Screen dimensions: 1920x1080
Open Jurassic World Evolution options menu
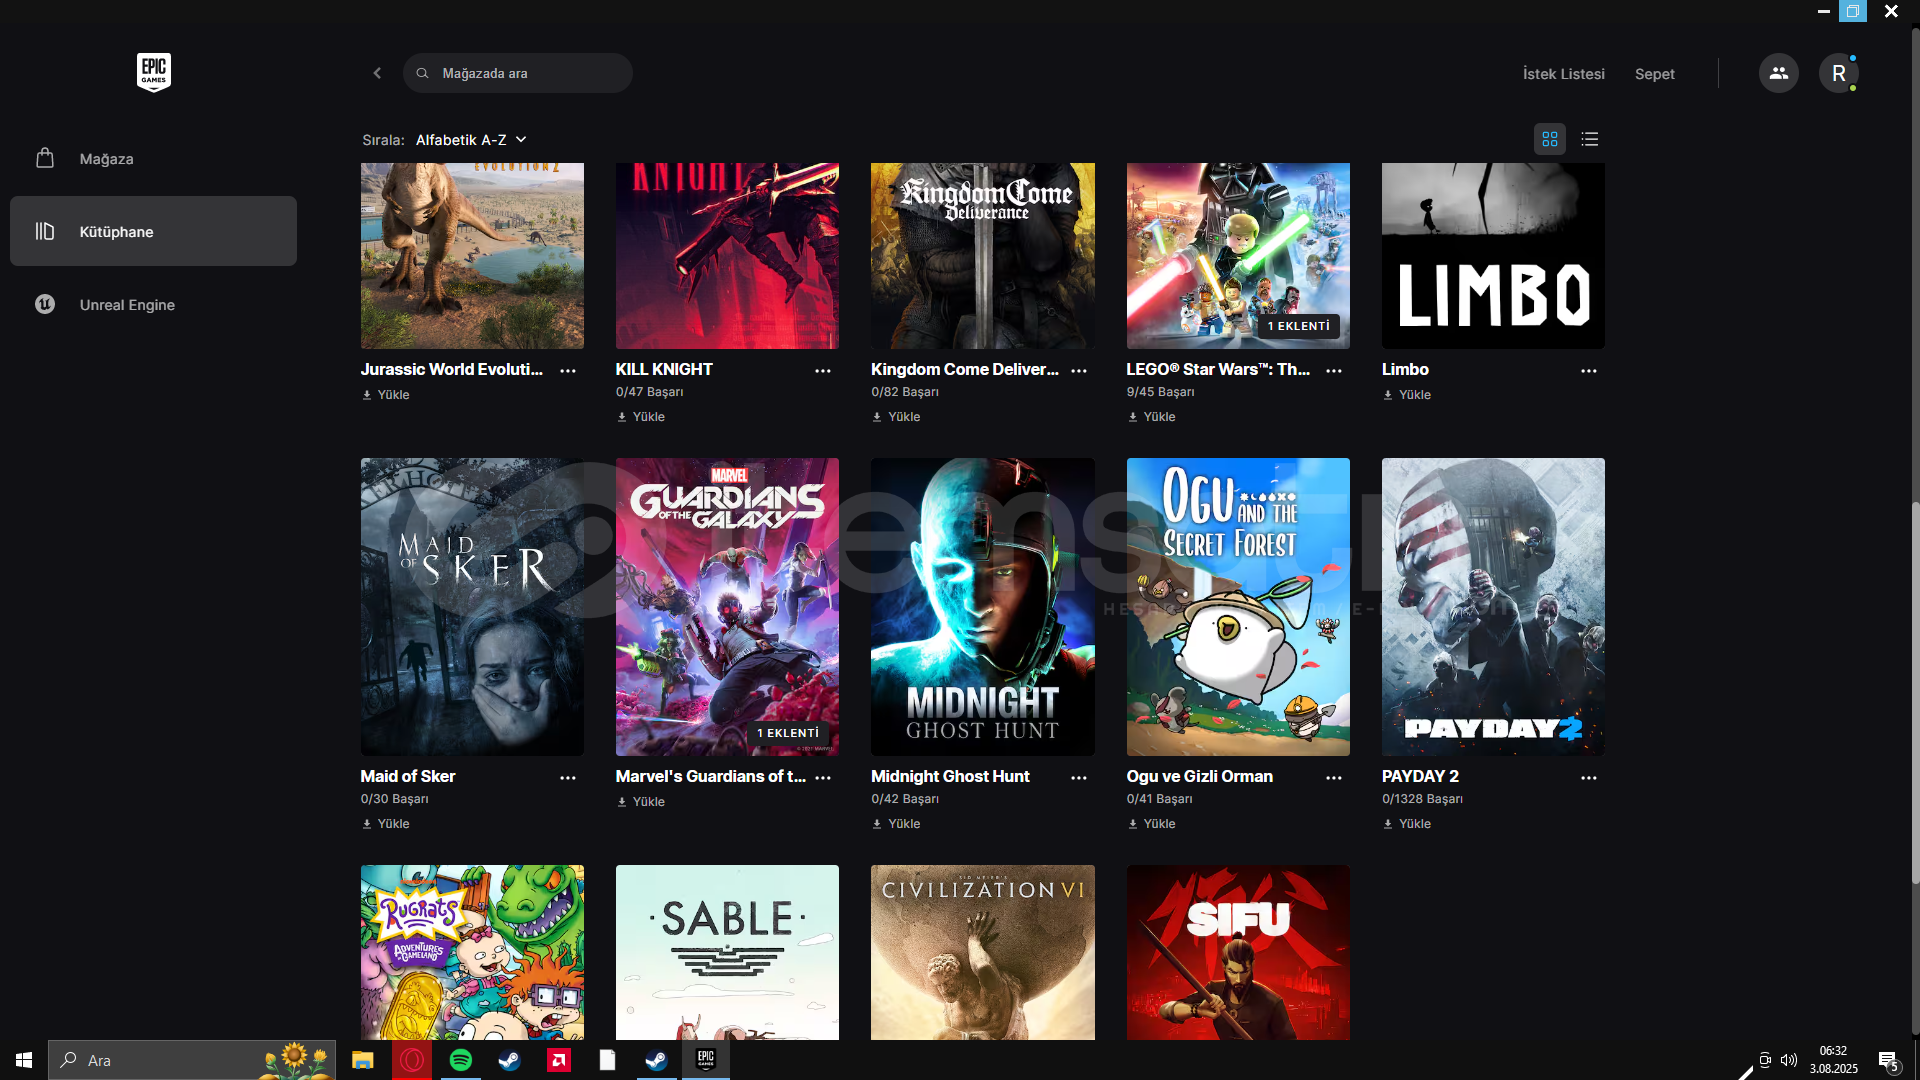(568, 370)
